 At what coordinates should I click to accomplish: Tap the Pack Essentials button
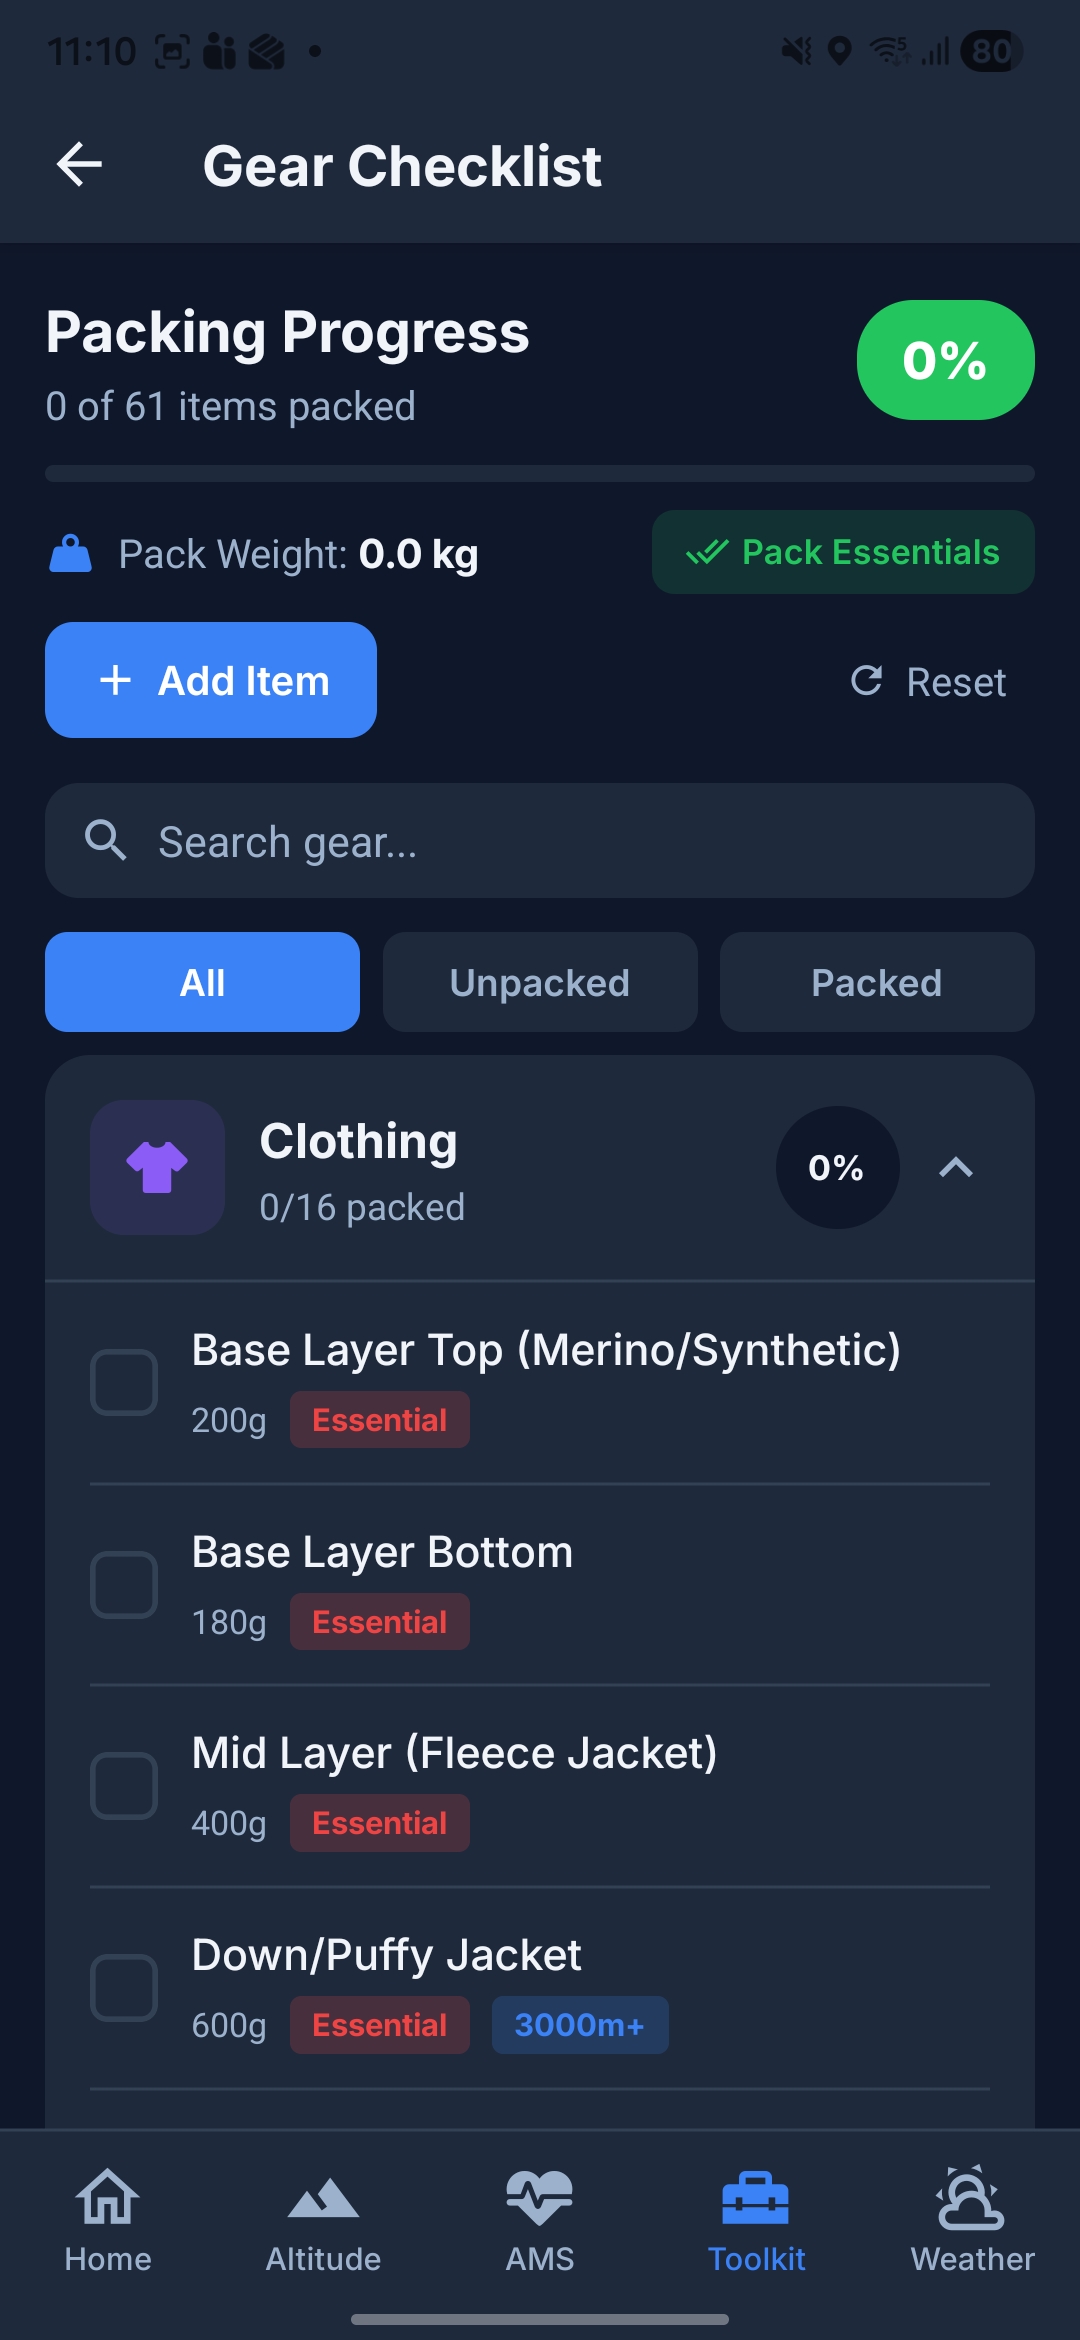[x=843, y=552]
